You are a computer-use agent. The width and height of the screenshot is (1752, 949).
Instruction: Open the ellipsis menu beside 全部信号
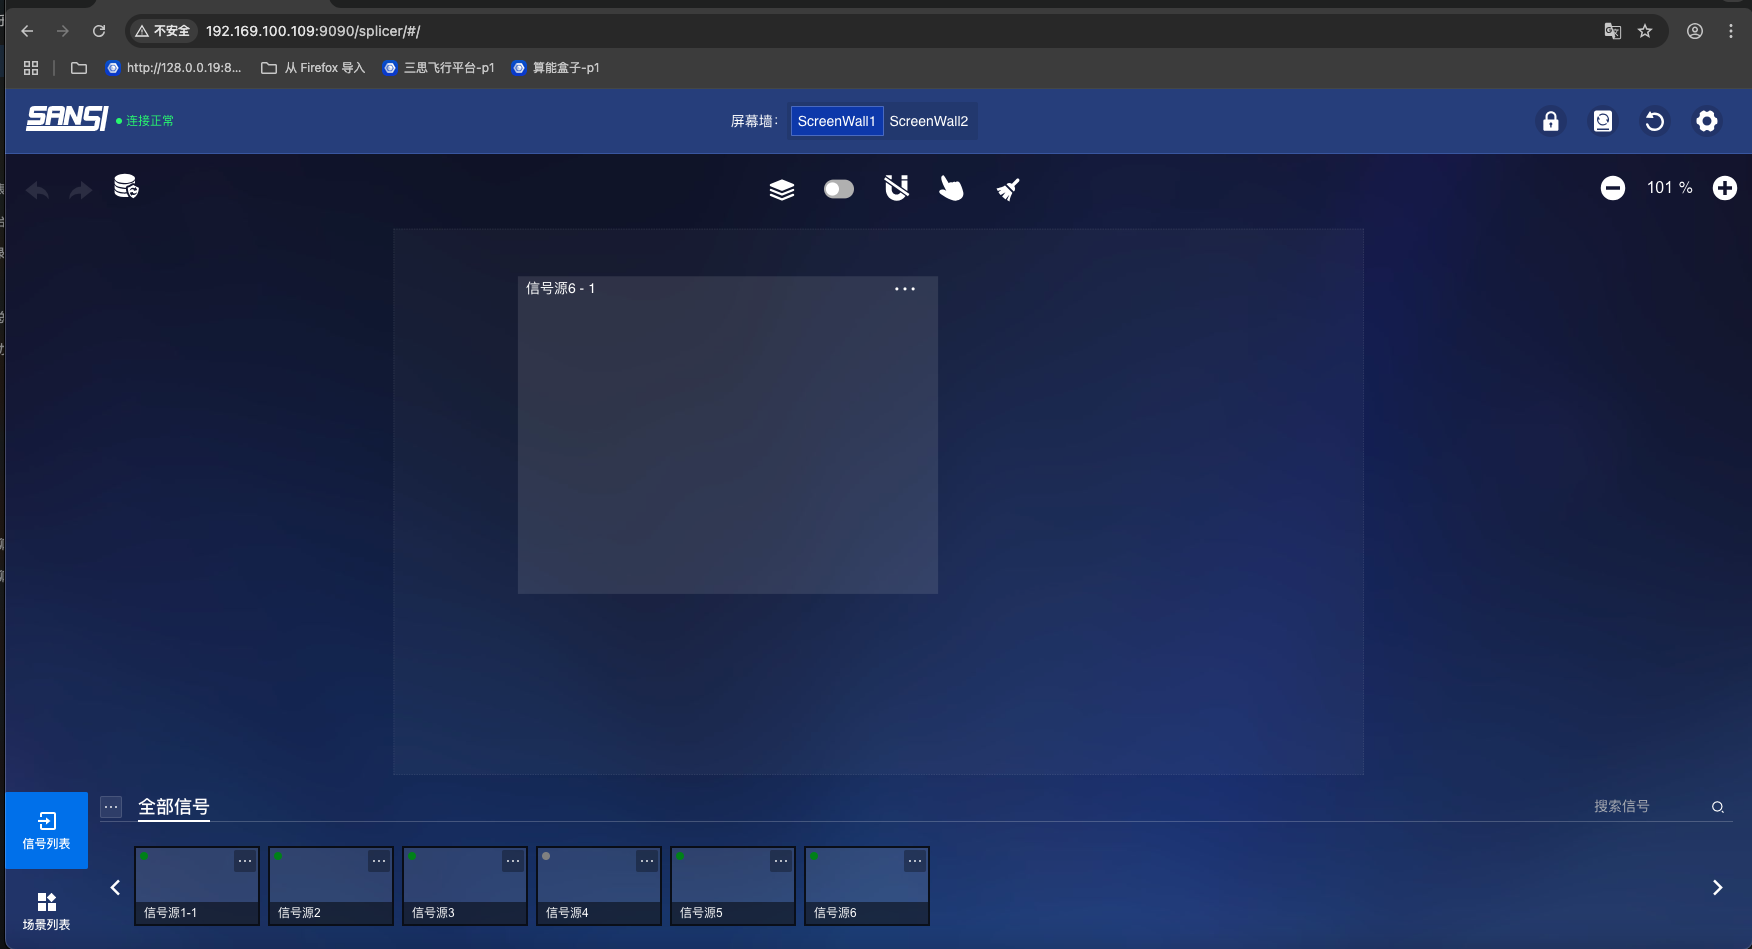tap(111, 806)
